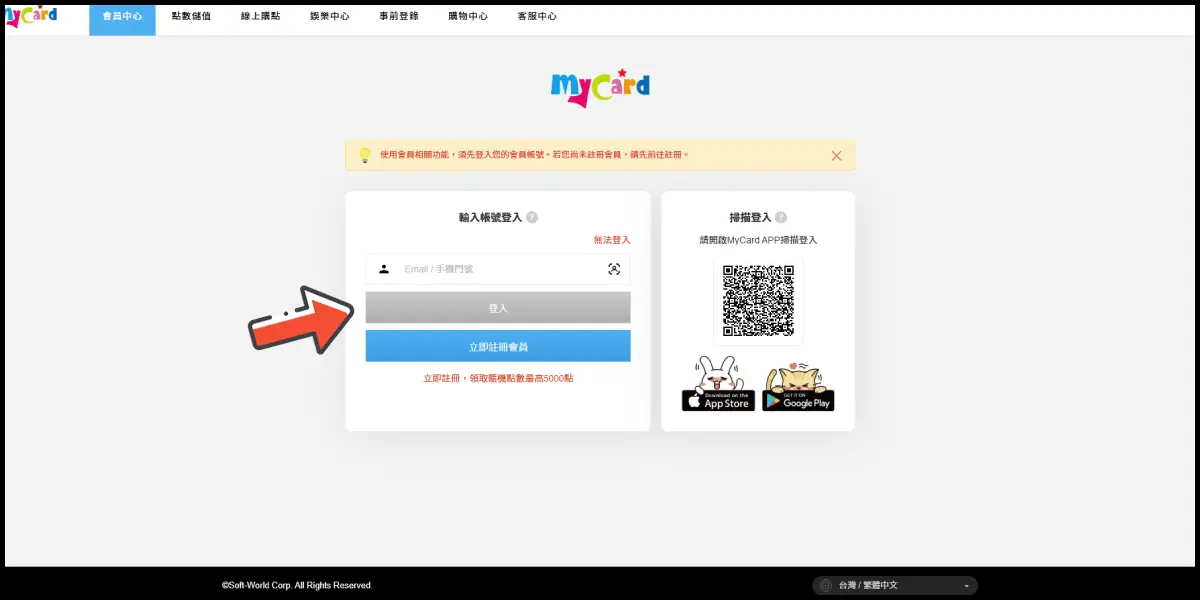This screenshot has width=1200, height=600.
Task: Click the red 立即註冊，領取隨機點數 promo text
Action: 498,378
